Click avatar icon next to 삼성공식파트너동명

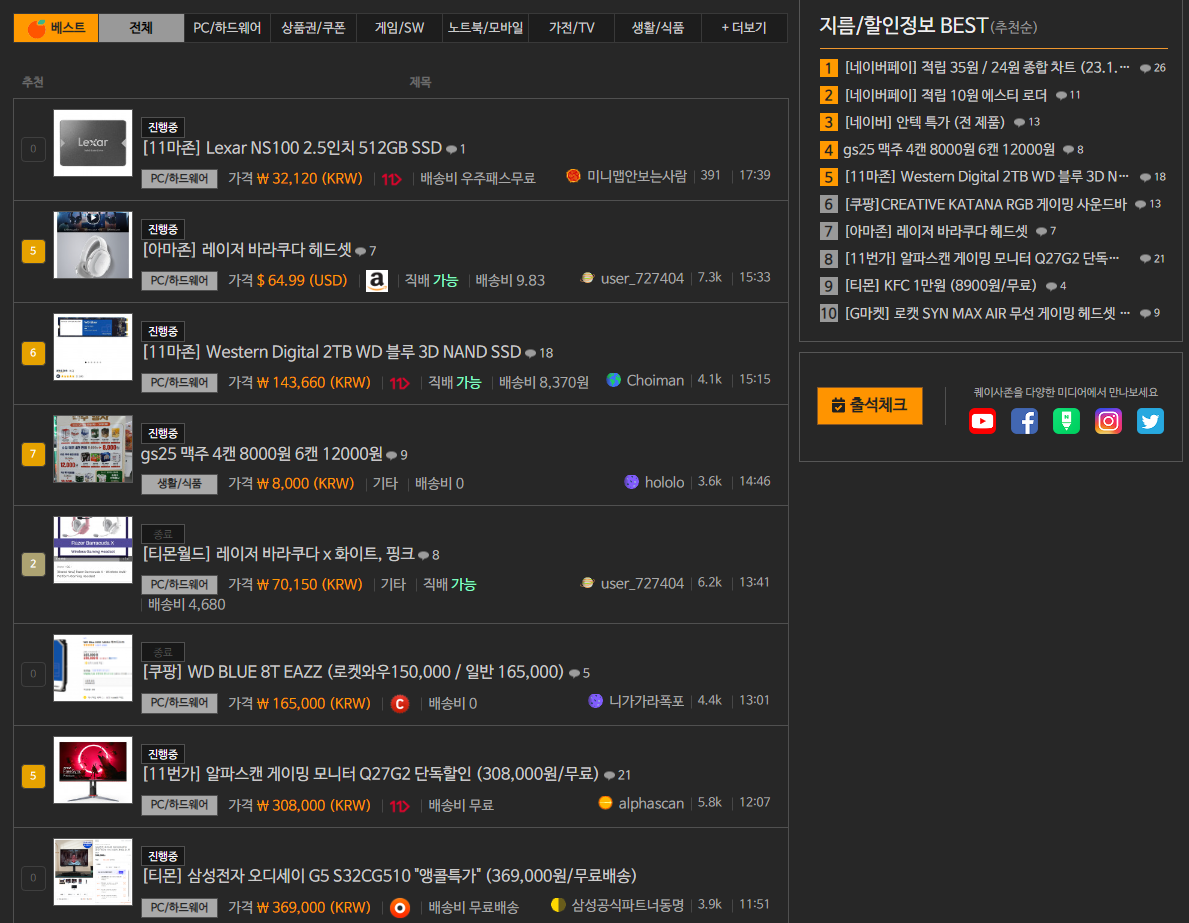[558, 904]
